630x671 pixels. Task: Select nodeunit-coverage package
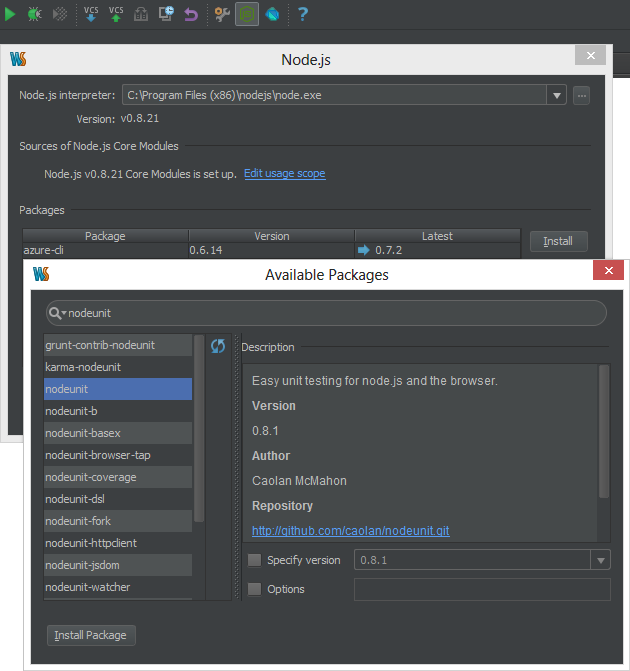pos(118,477)
